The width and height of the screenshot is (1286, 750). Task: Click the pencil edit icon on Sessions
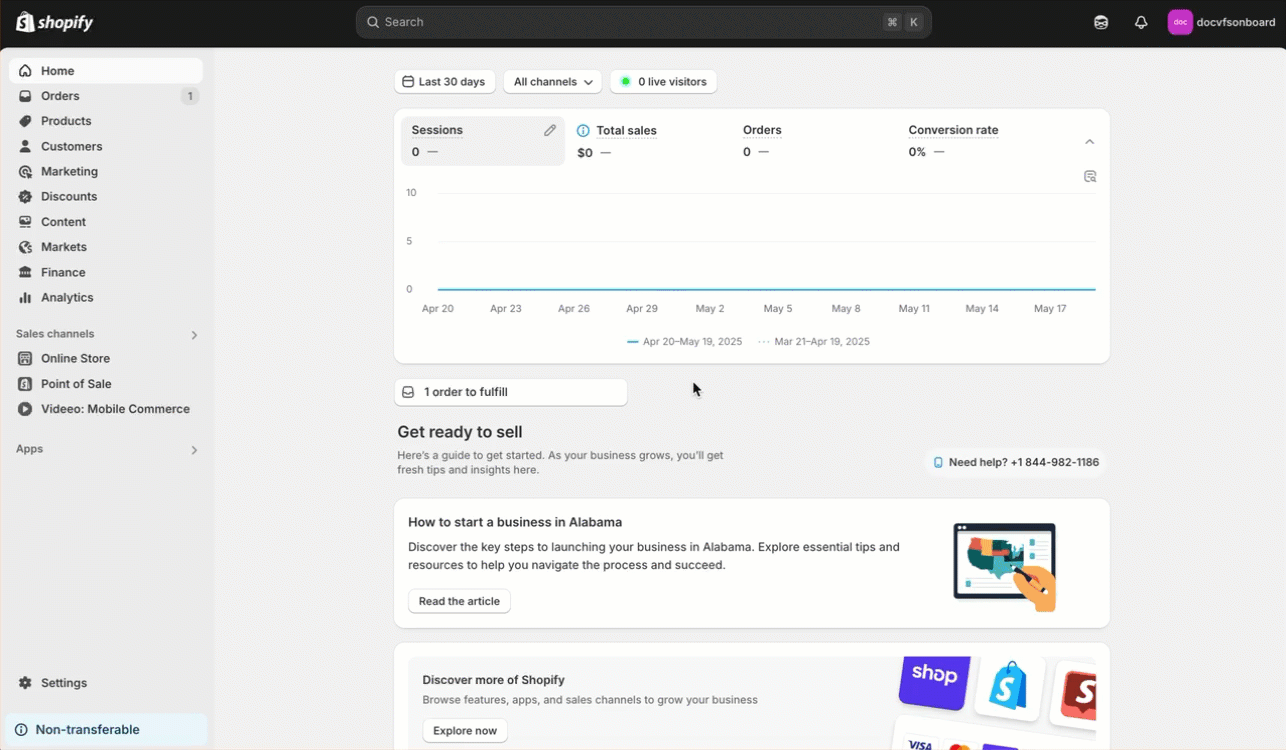550,130
